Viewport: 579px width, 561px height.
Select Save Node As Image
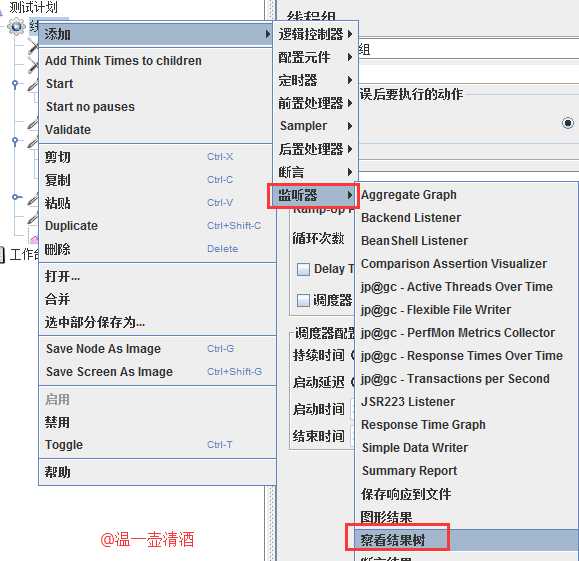(157, 349)
